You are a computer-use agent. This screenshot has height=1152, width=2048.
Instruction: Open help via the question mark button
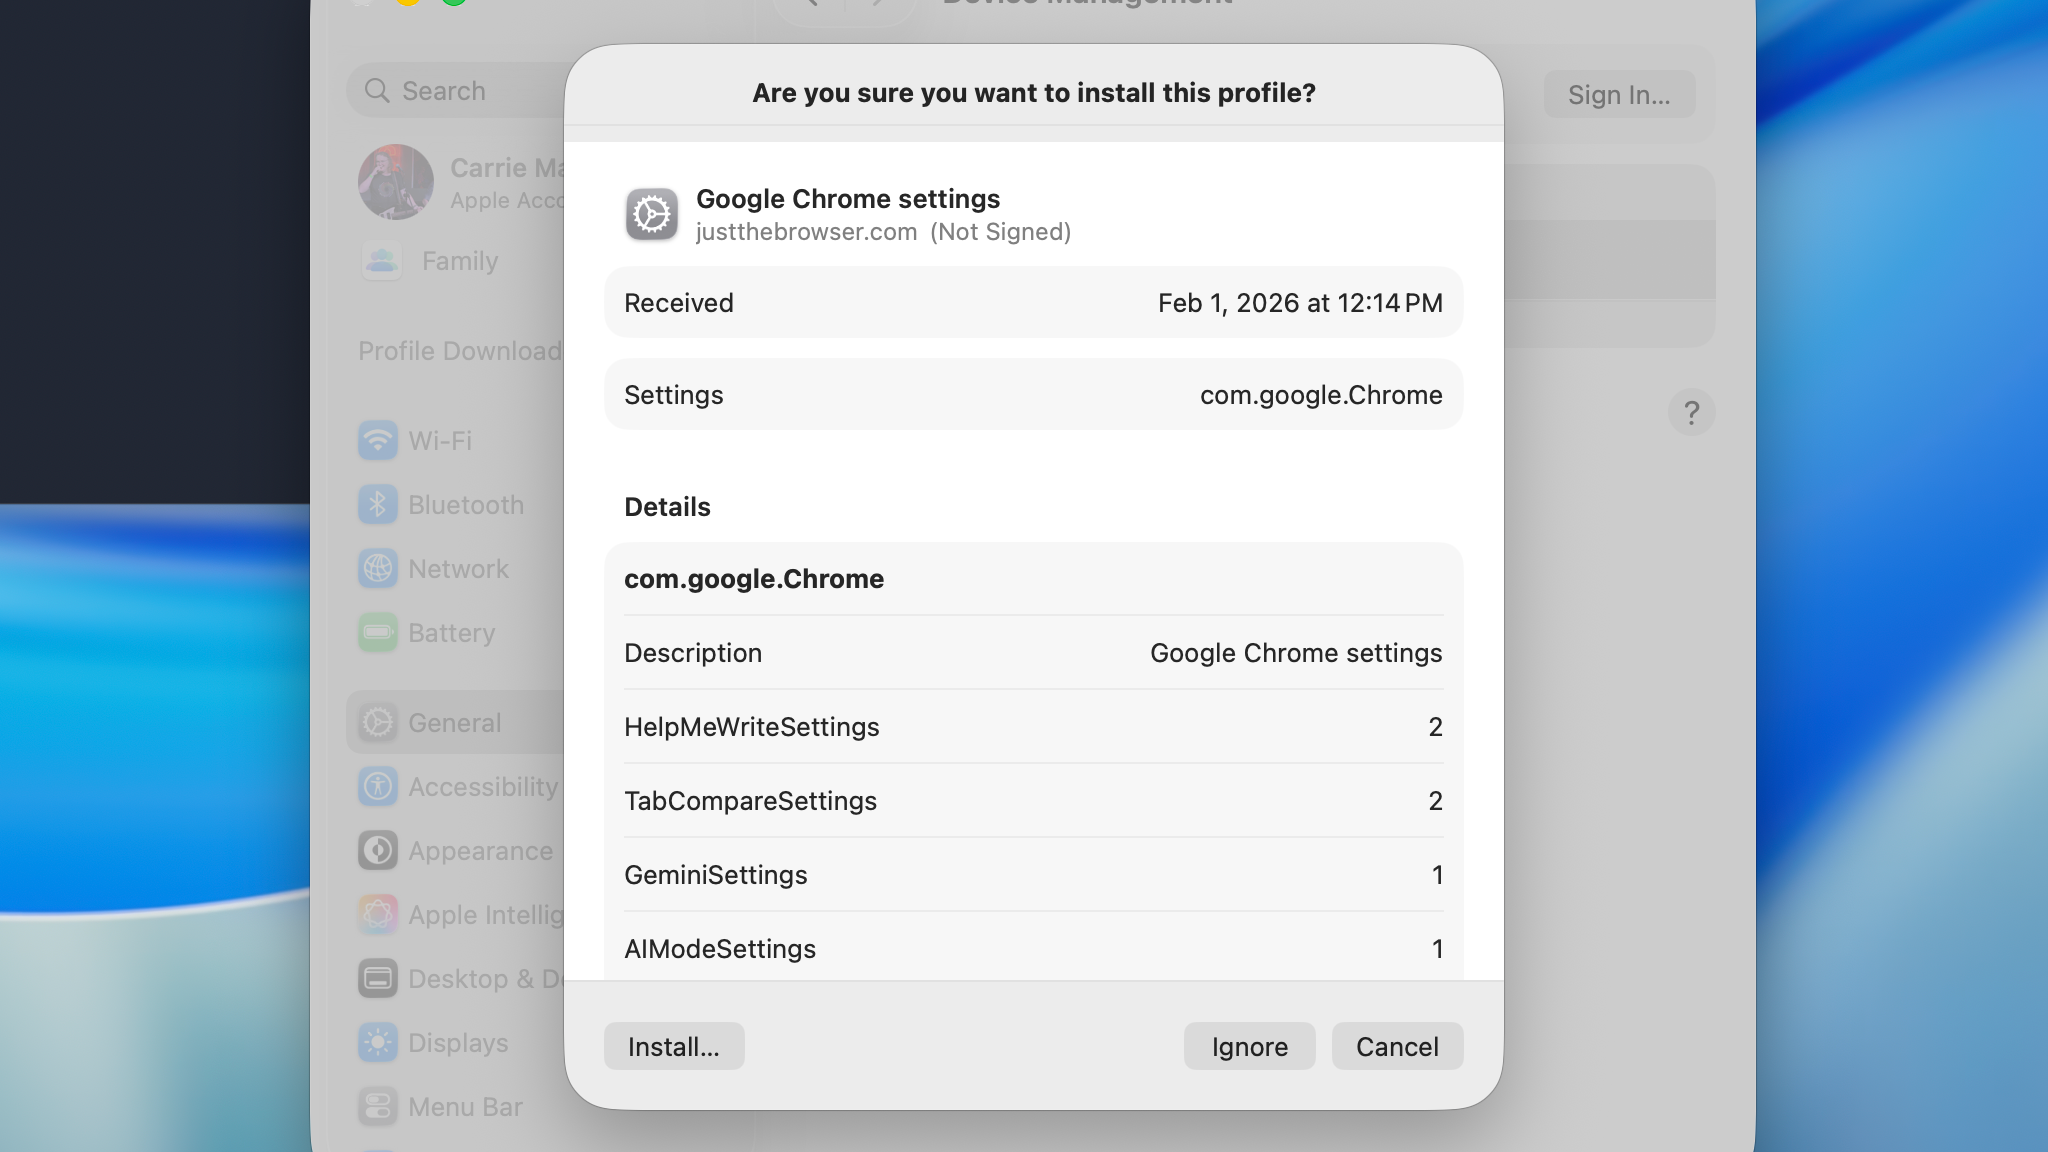click(x=1691, y=412)
